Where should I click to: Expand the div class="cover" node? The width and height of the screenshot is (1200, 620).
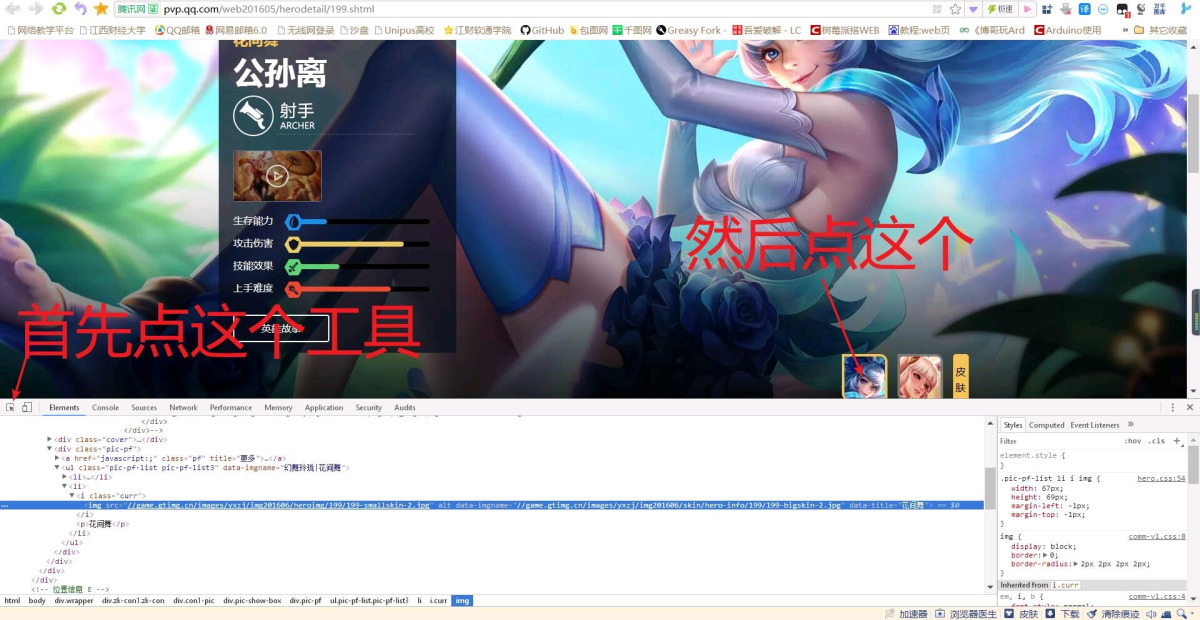pos(50,440)
